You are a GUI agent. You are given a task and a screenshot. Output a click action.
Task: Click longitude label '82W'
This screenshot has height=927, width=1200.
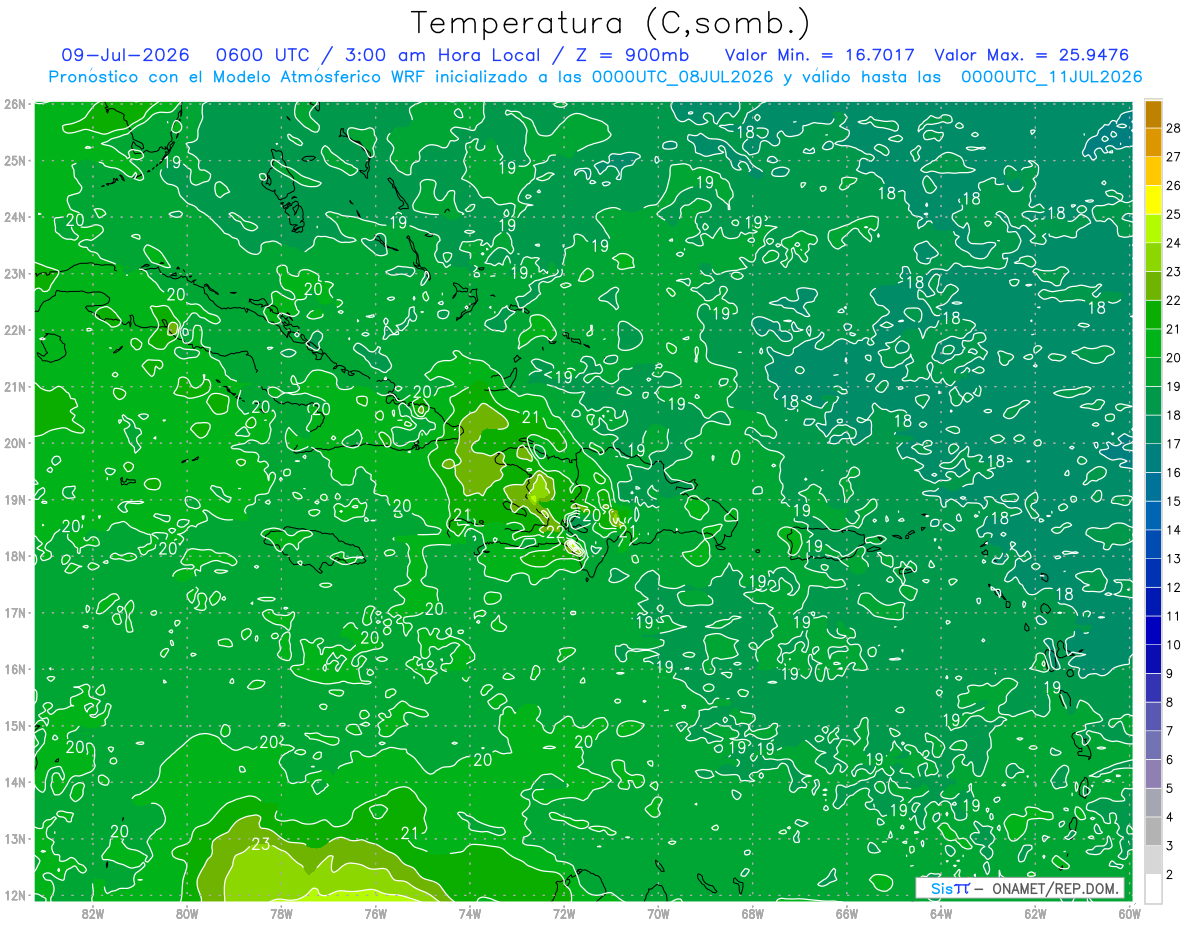tap(93, 913)
